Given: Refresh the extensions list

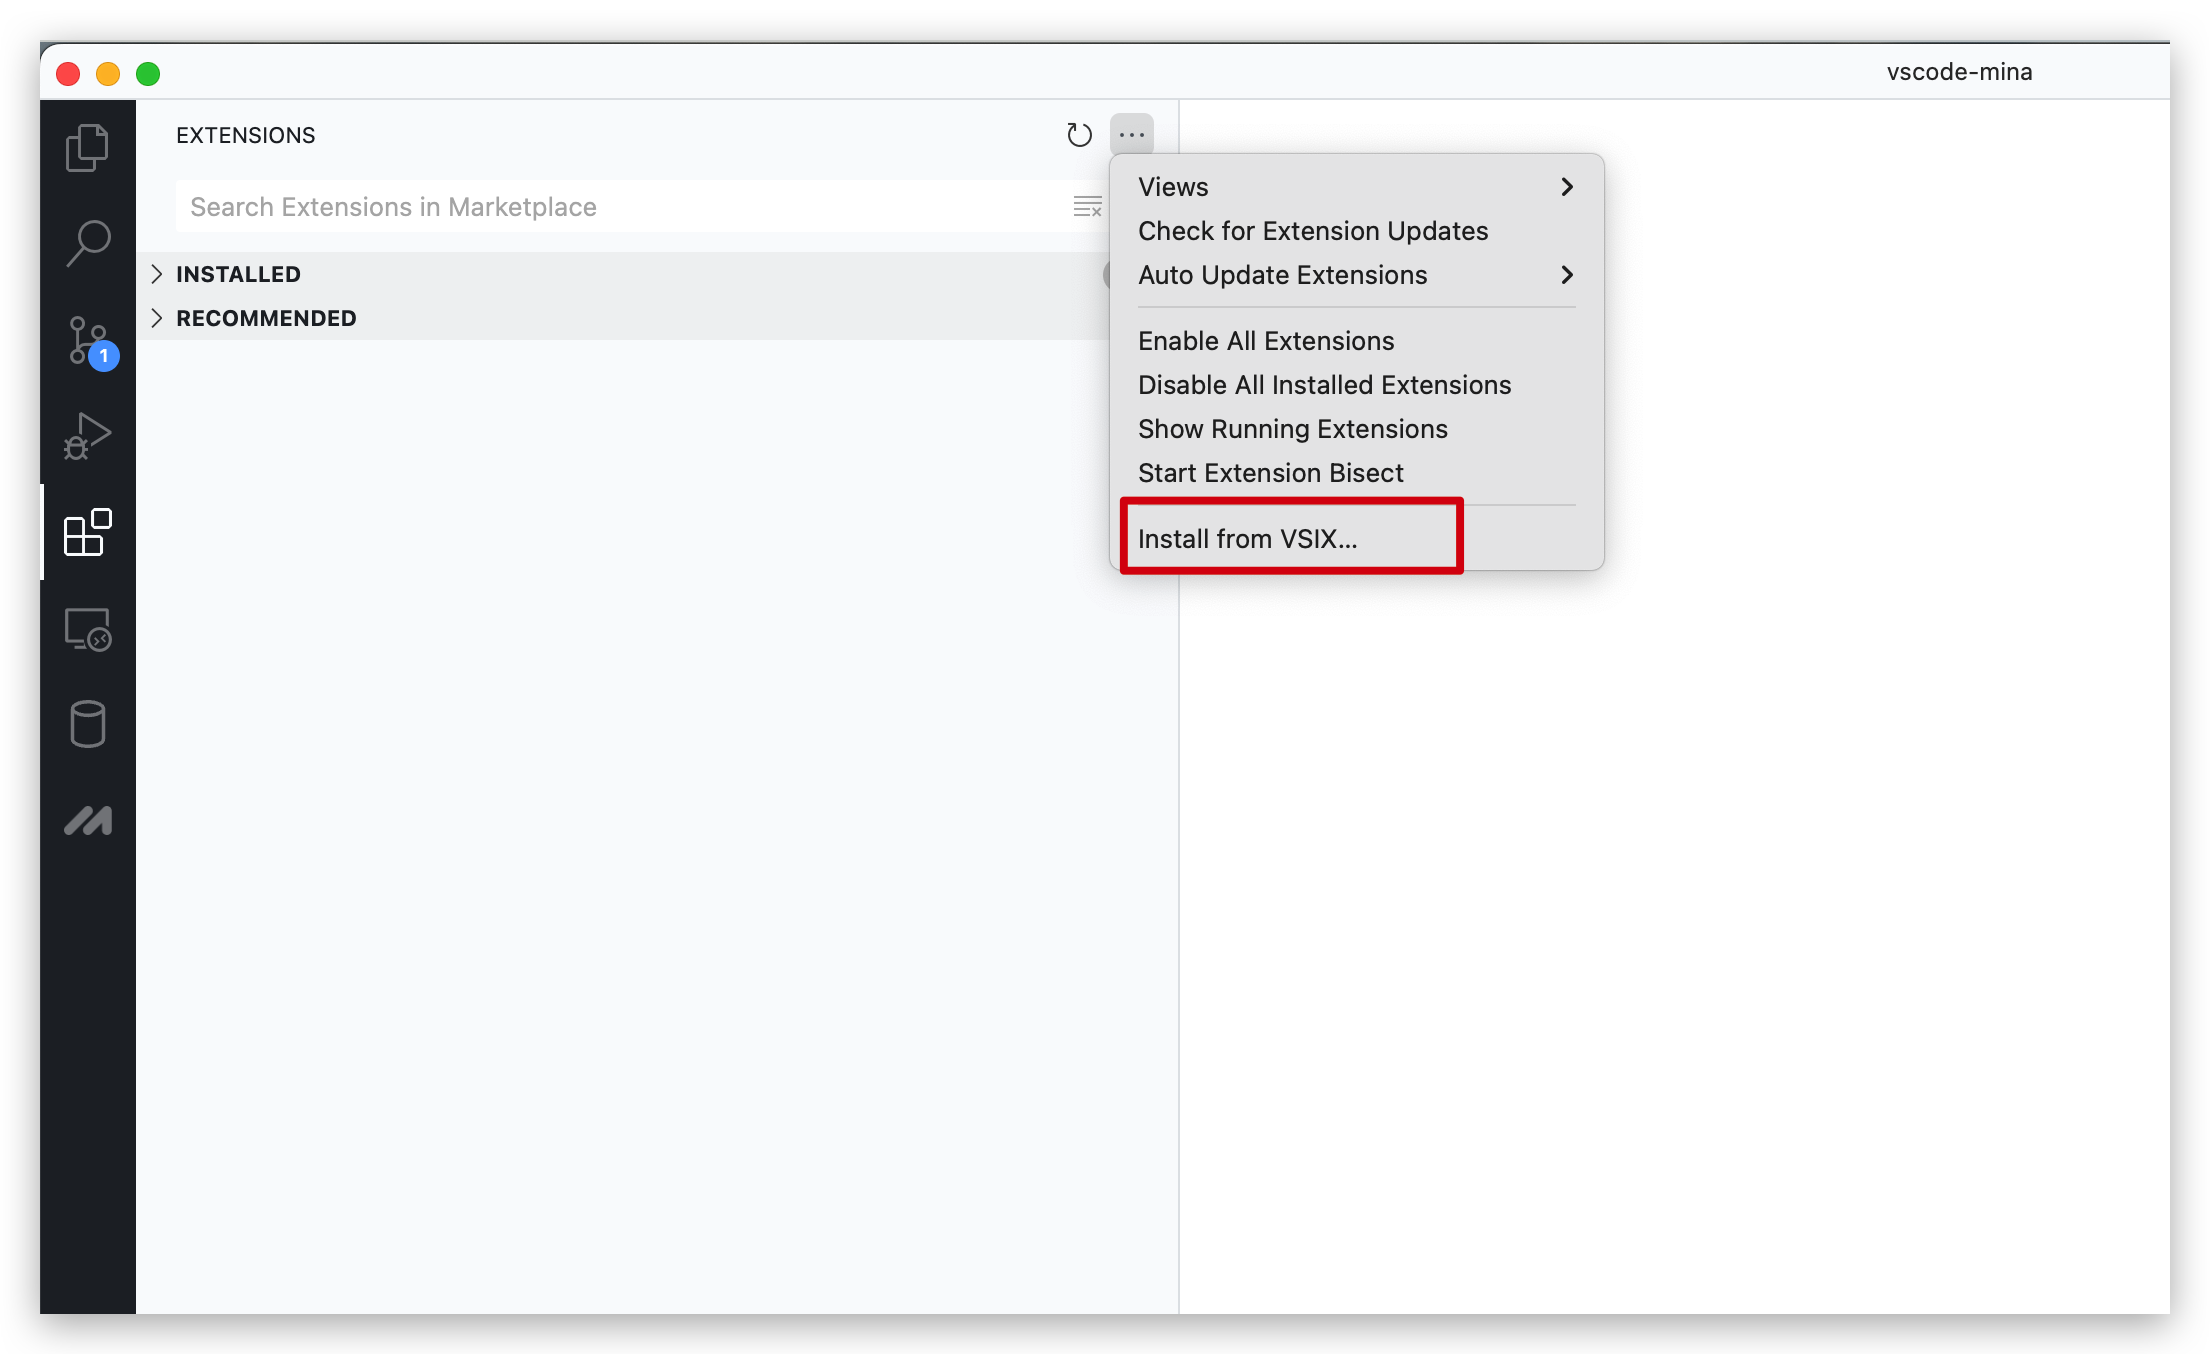Looking at the screenshot, I should click(1079, 135).
